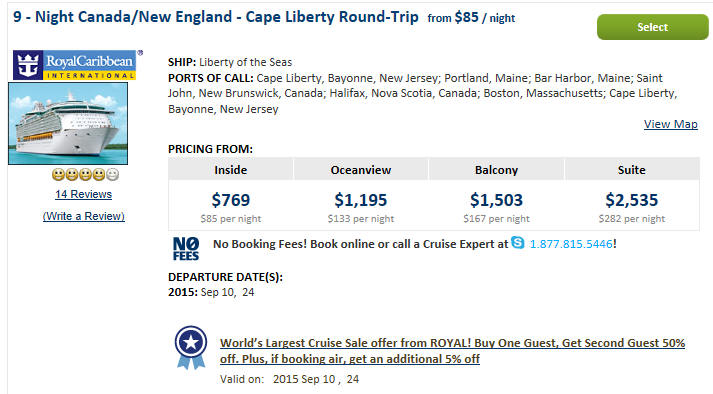Click the $1,503 Balcony price
This screenshot has height=394, width=713.
coord(497,200)
